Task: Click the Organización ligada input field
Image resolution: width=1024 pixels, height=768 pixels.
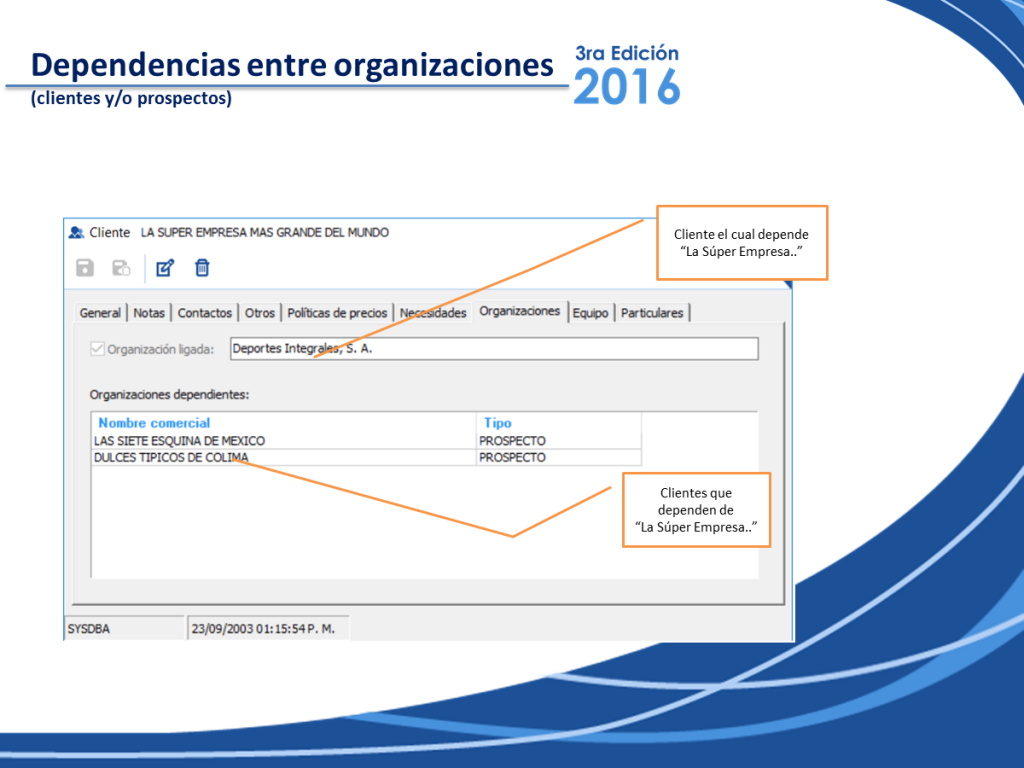Action: pyautogui.click(x=494, y=349)
